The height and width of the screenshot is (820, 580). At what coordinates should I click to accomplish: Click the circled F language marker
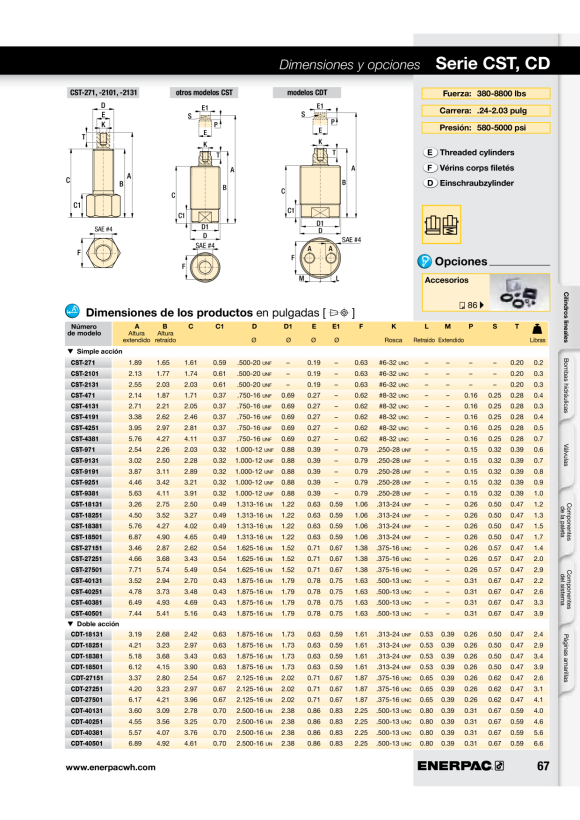(429, 167)
